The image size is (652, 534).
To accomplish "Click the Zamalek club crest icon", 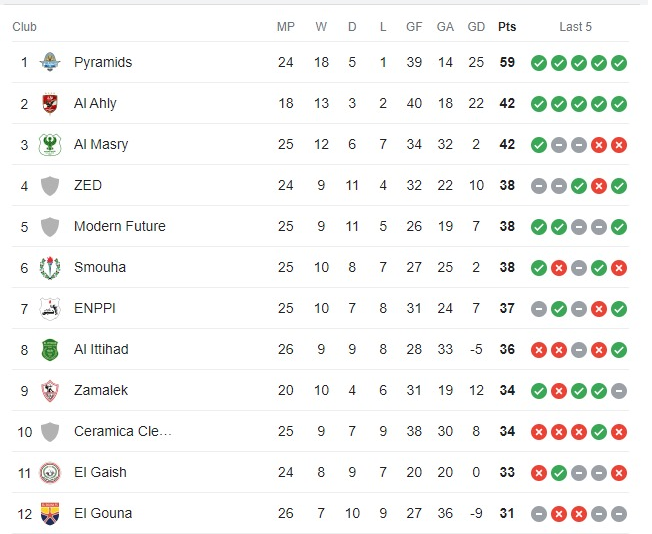I will coord(50,391).
